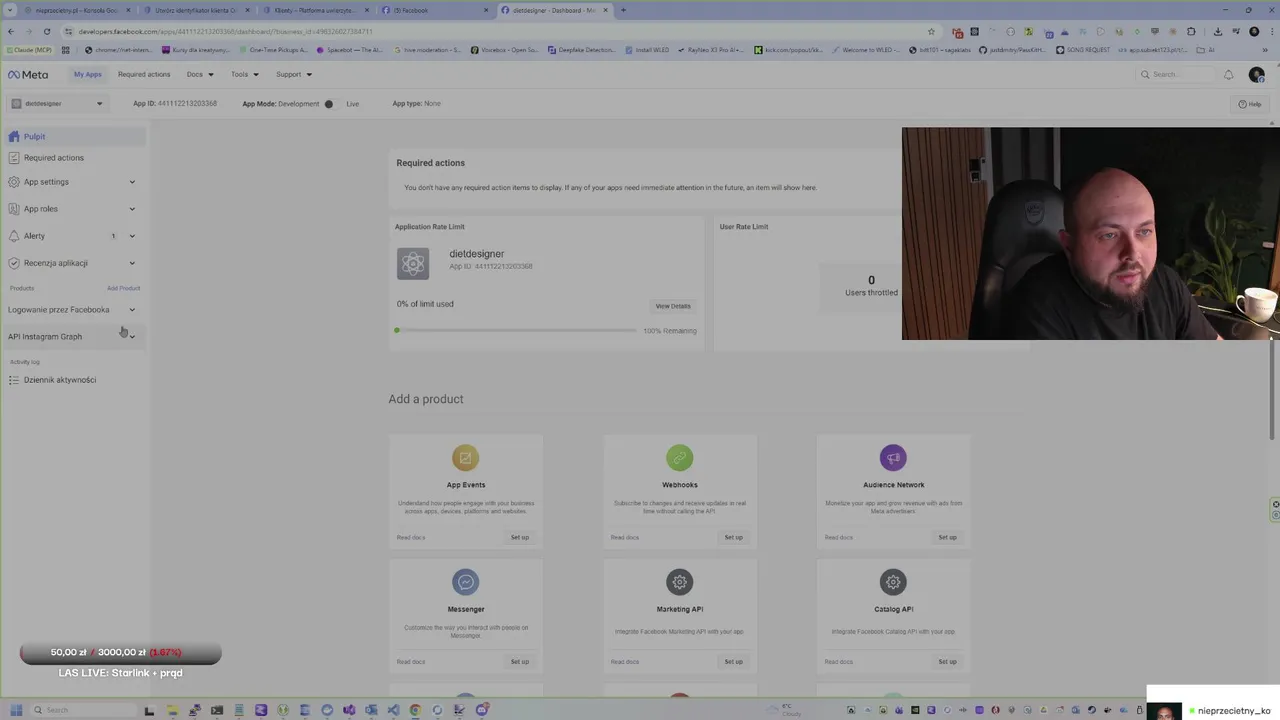1280x720 pixels.
Task: Click the Recenzja aplikacji check icon
Action: click(x=14, y=263)
